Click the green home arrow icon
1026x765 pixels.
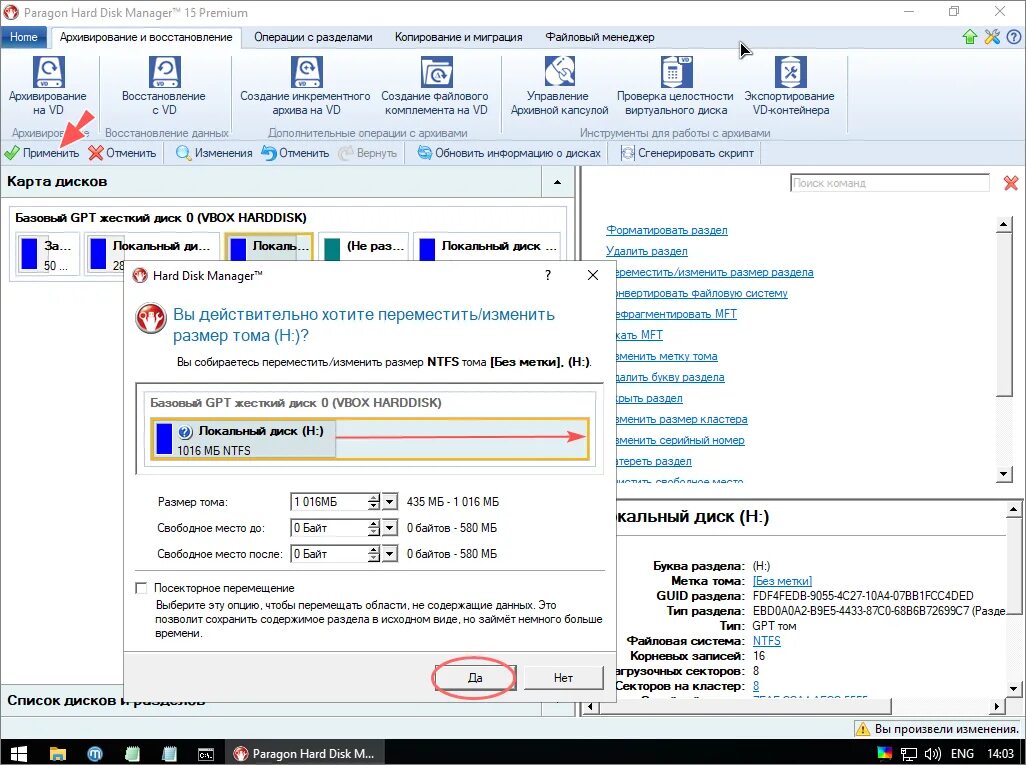pos(970,37)
